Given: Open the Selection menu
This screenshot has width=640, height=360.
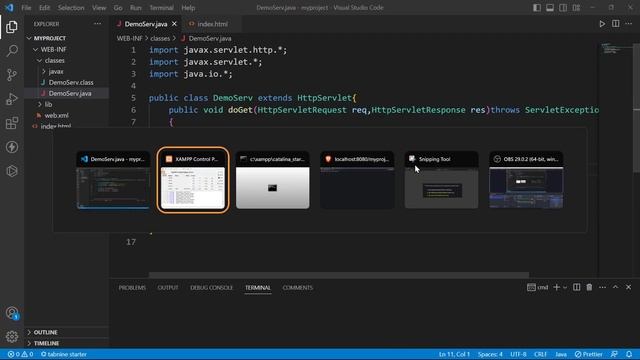Looking at the screenshot, I should (x=71, y=8).
